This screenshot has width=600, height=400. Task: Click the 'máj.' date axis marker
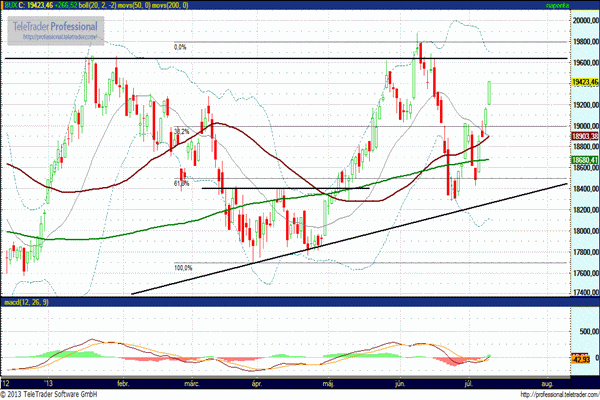click(328, 384)
